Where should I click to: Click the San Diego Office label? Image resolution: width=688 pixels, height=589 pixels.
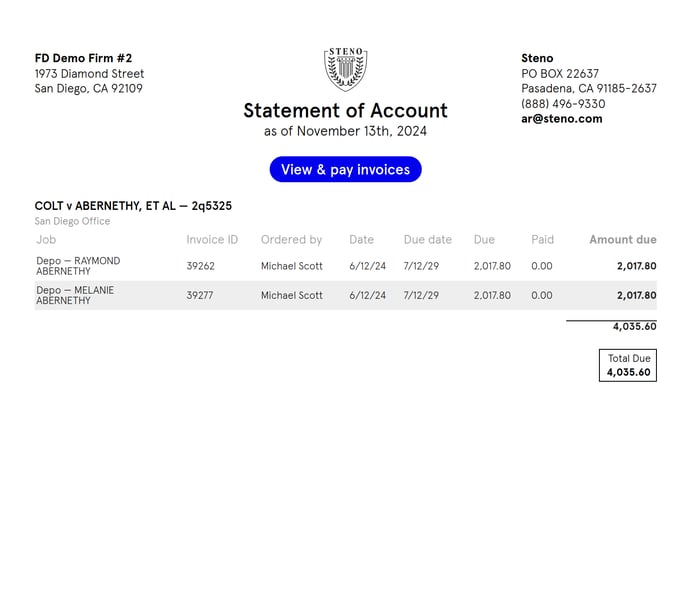[72, 222]
